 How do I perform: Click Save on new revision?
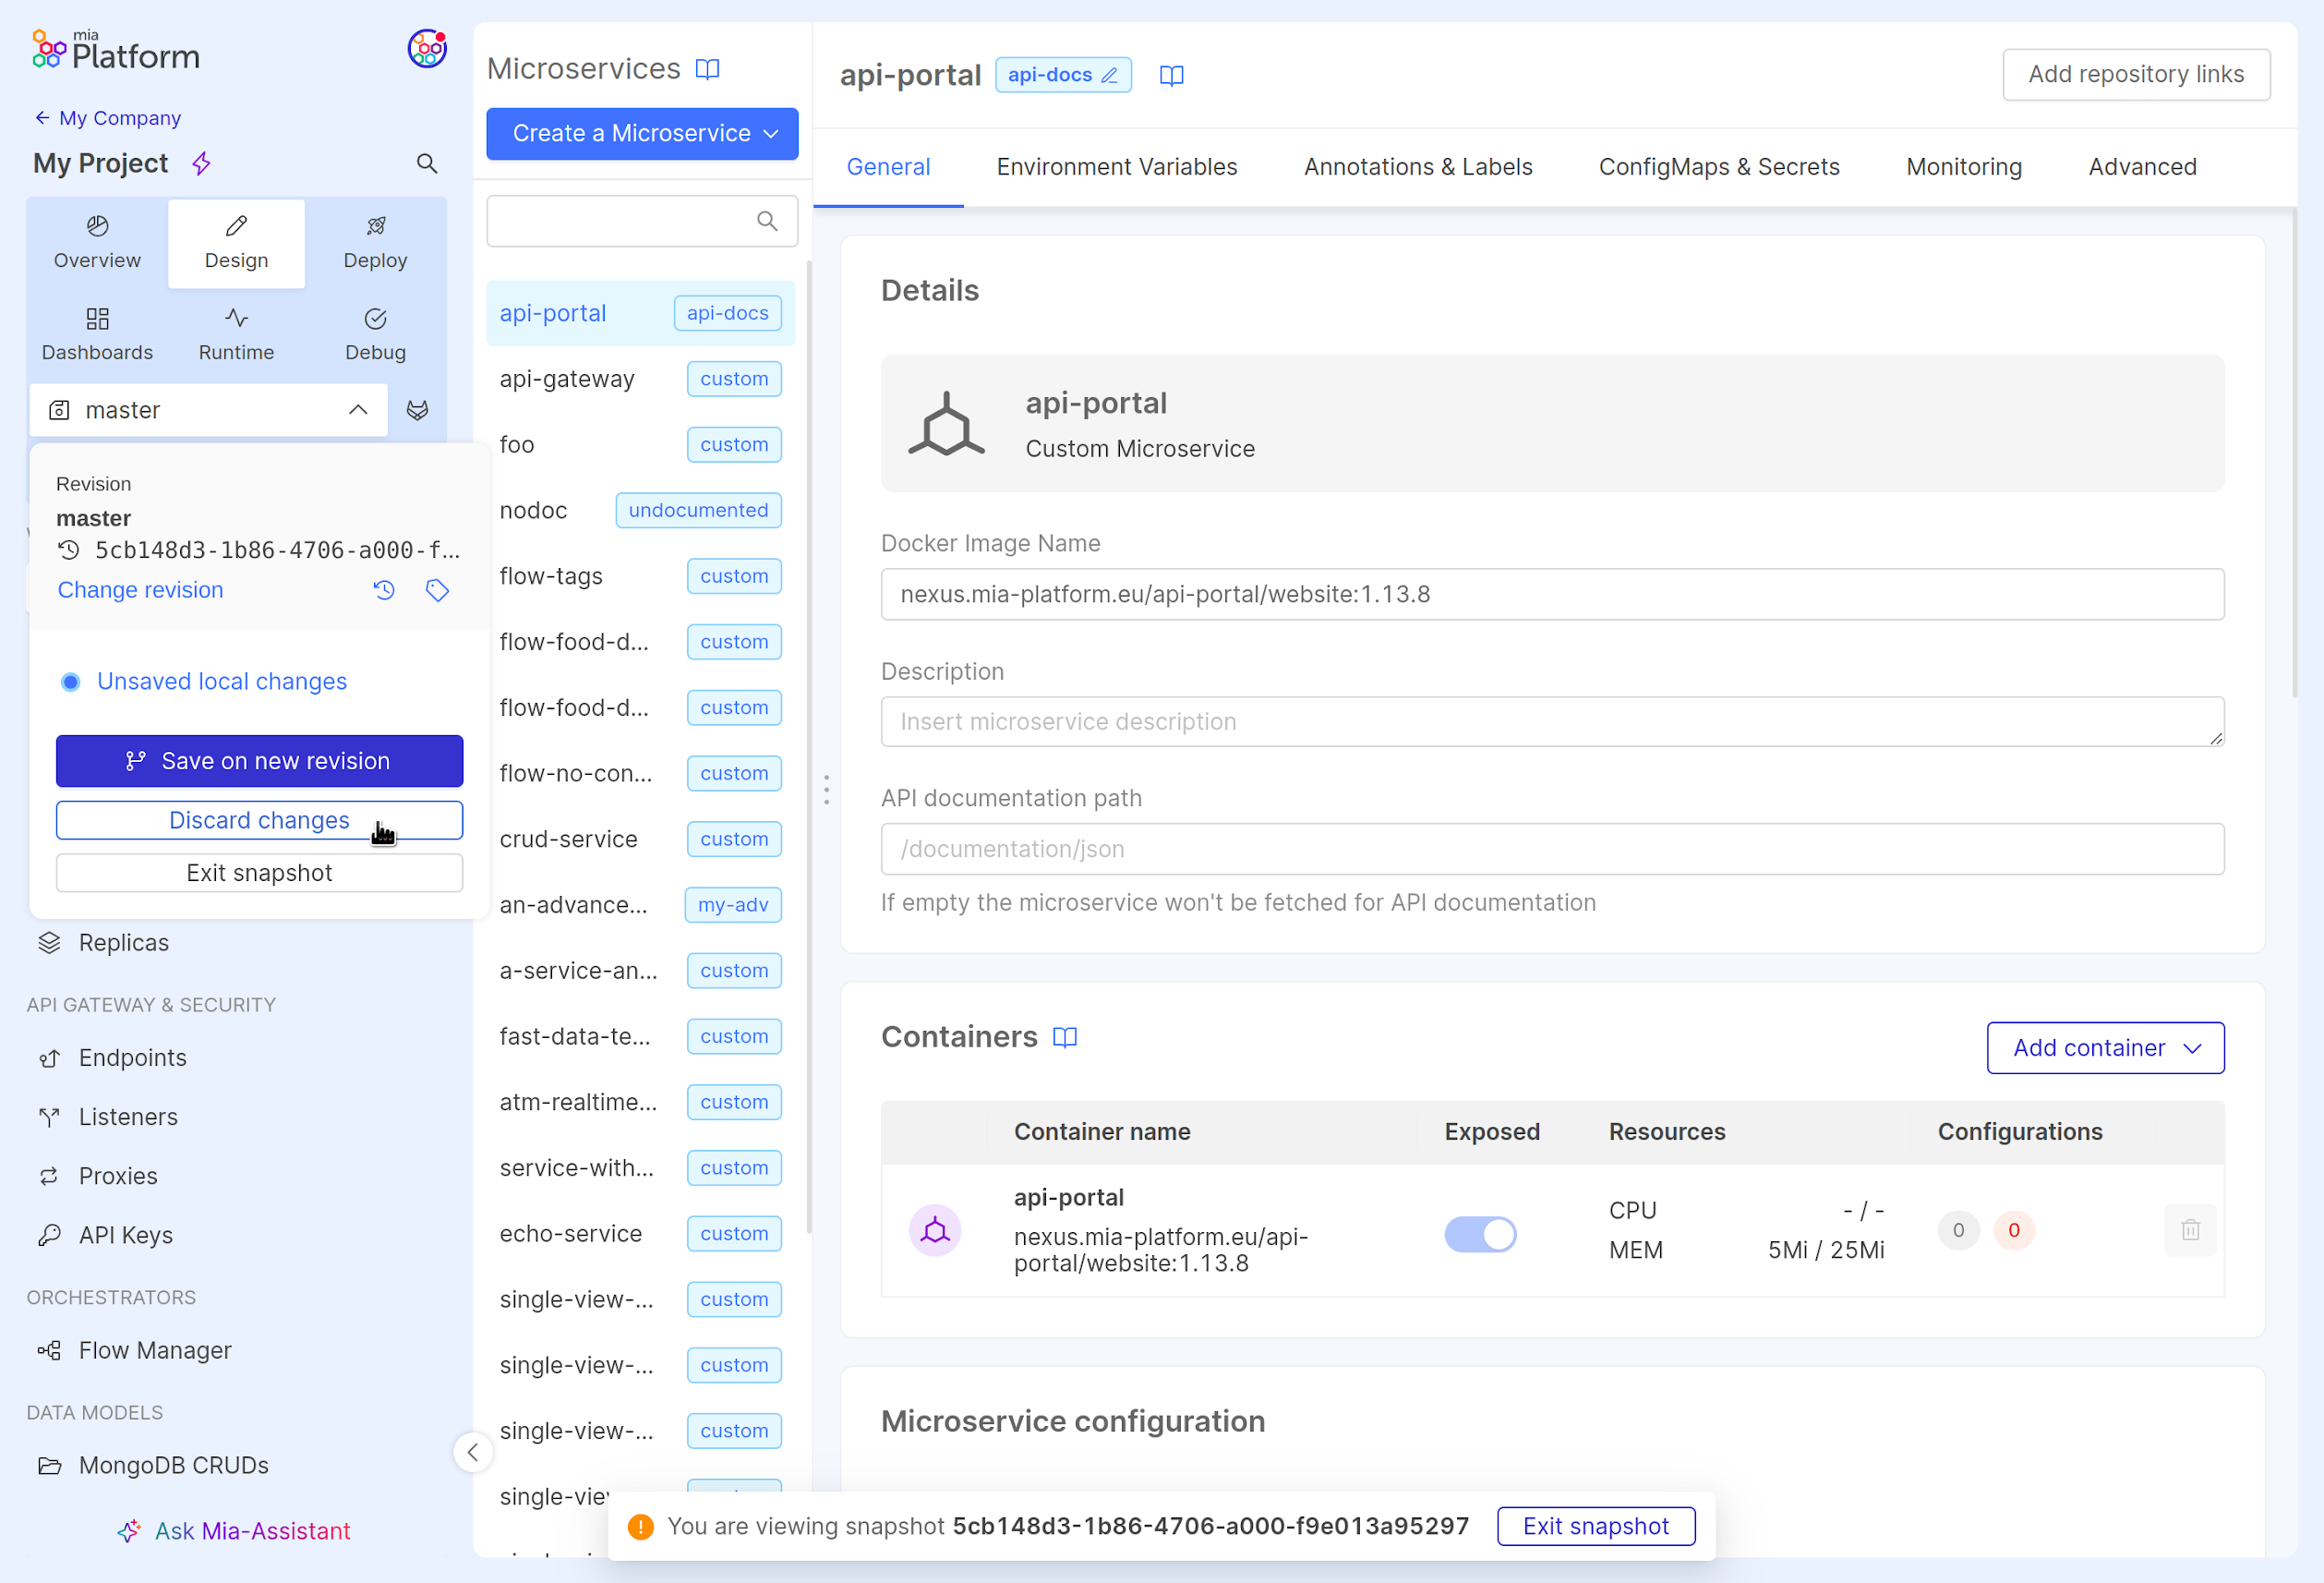[259, 760]
